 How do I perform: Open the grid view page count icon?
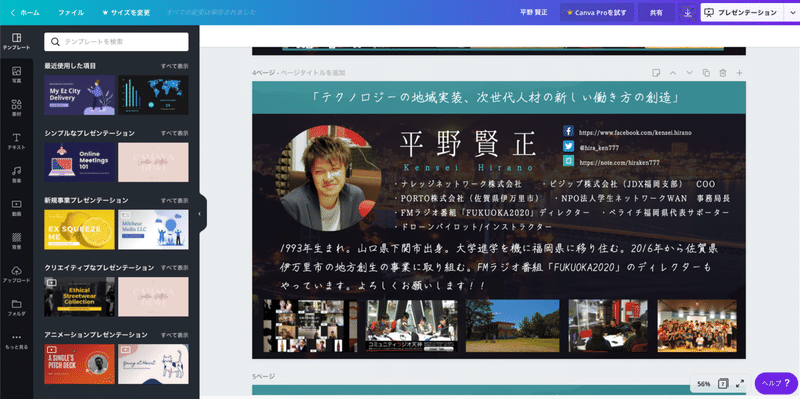(x=722, y=383)
